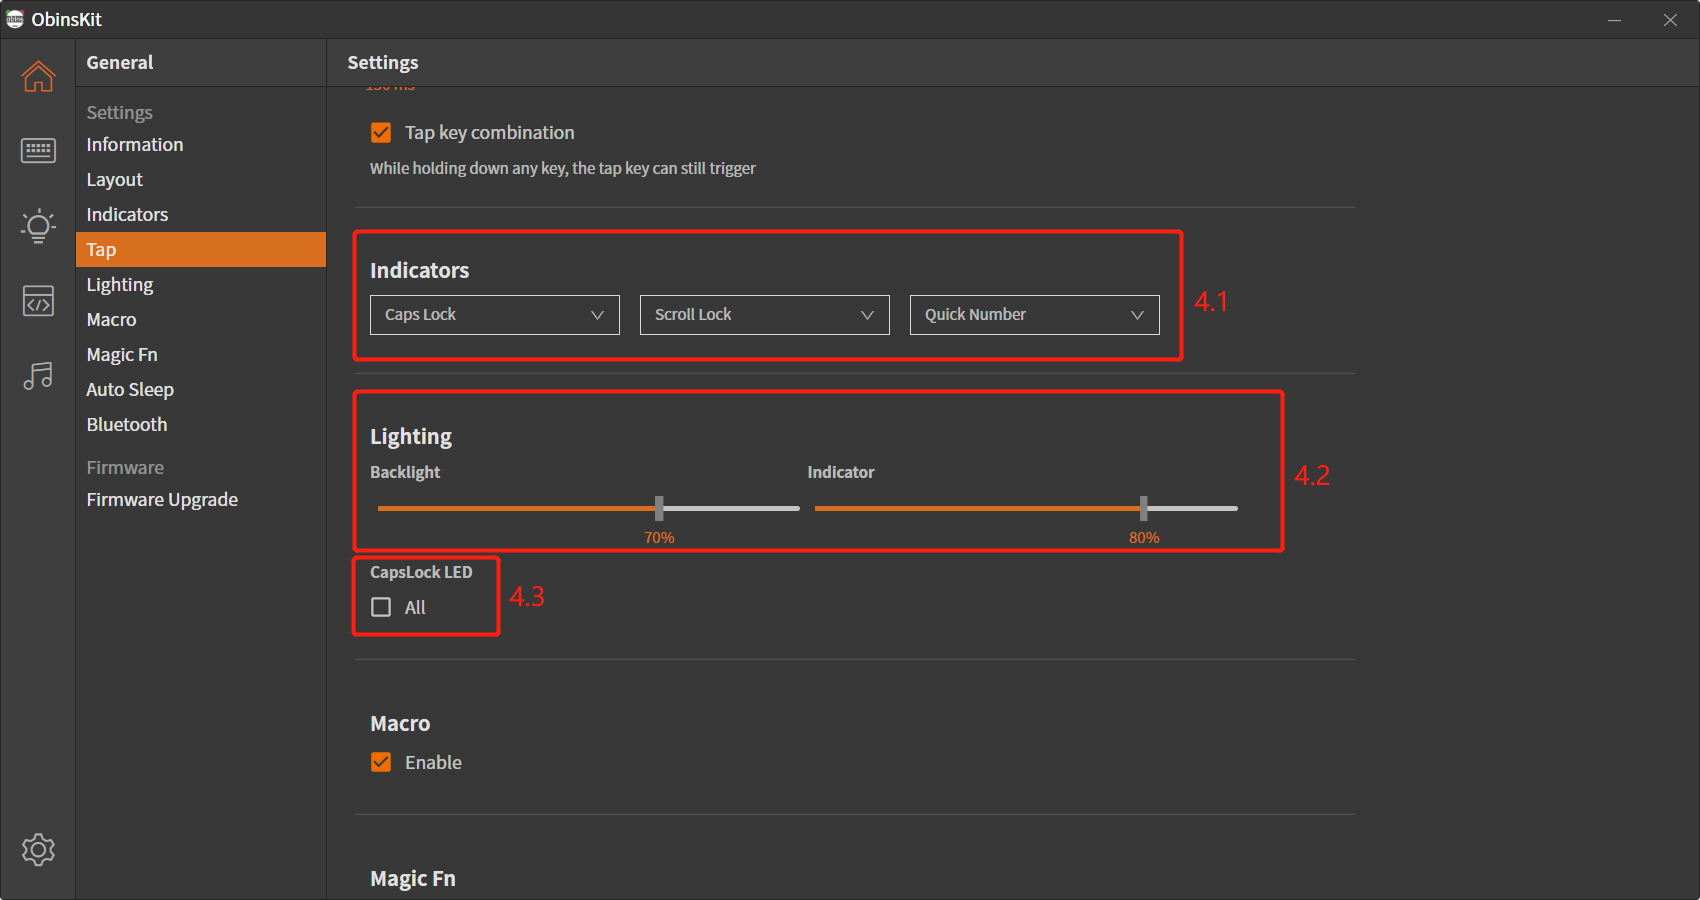Select the Tap sidebar item
The width and height of the screenshot is (1700, 900).
click(x=201, y=250)
